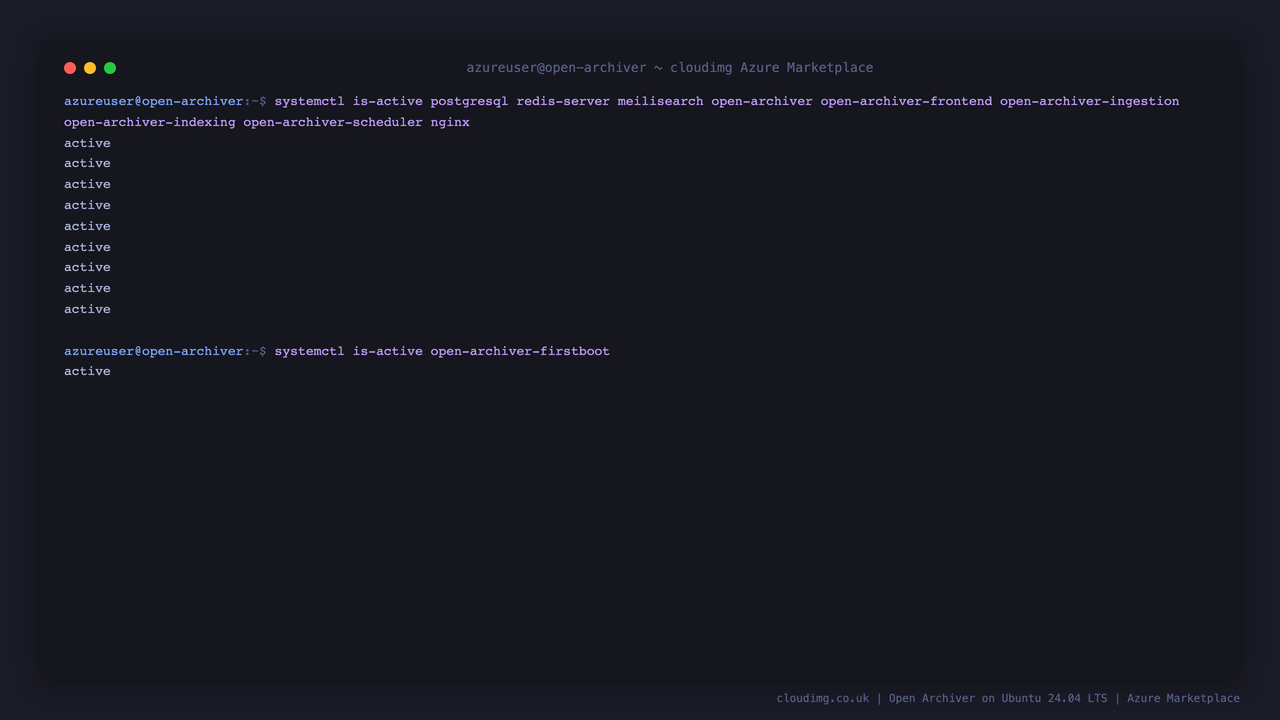The height and width of the screenshot is (720, 1280).
Task: Click the first prompt 'azureuser@open-archiver'
Action: click(x=154, y=101)
